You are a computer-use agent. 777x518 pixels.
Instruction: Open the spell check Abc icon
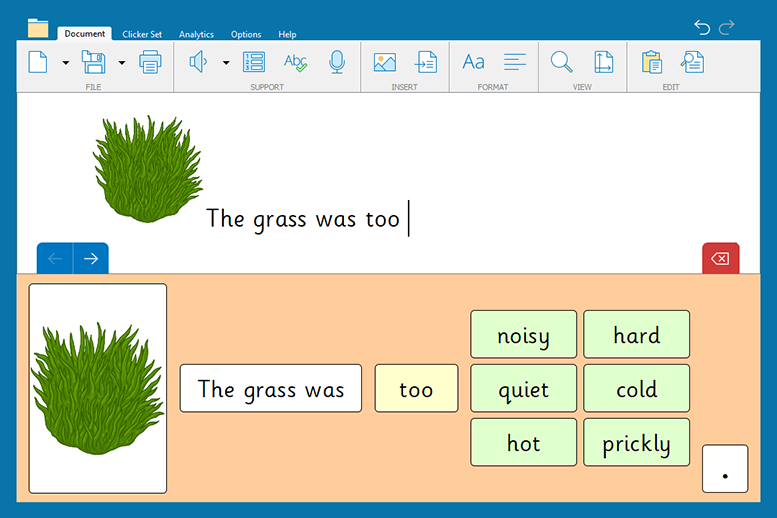pos(295,62)
